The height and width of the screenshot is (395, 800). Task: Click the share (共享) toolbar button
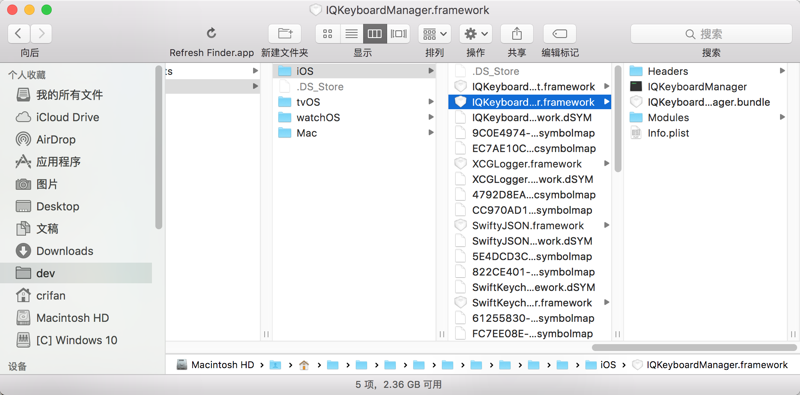(x=517, y=34)
